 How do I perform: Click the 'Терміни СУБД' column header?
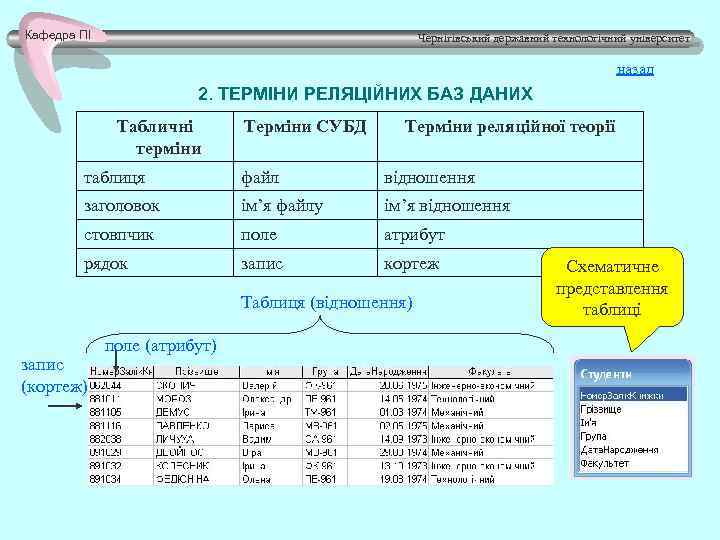point(305,136)
